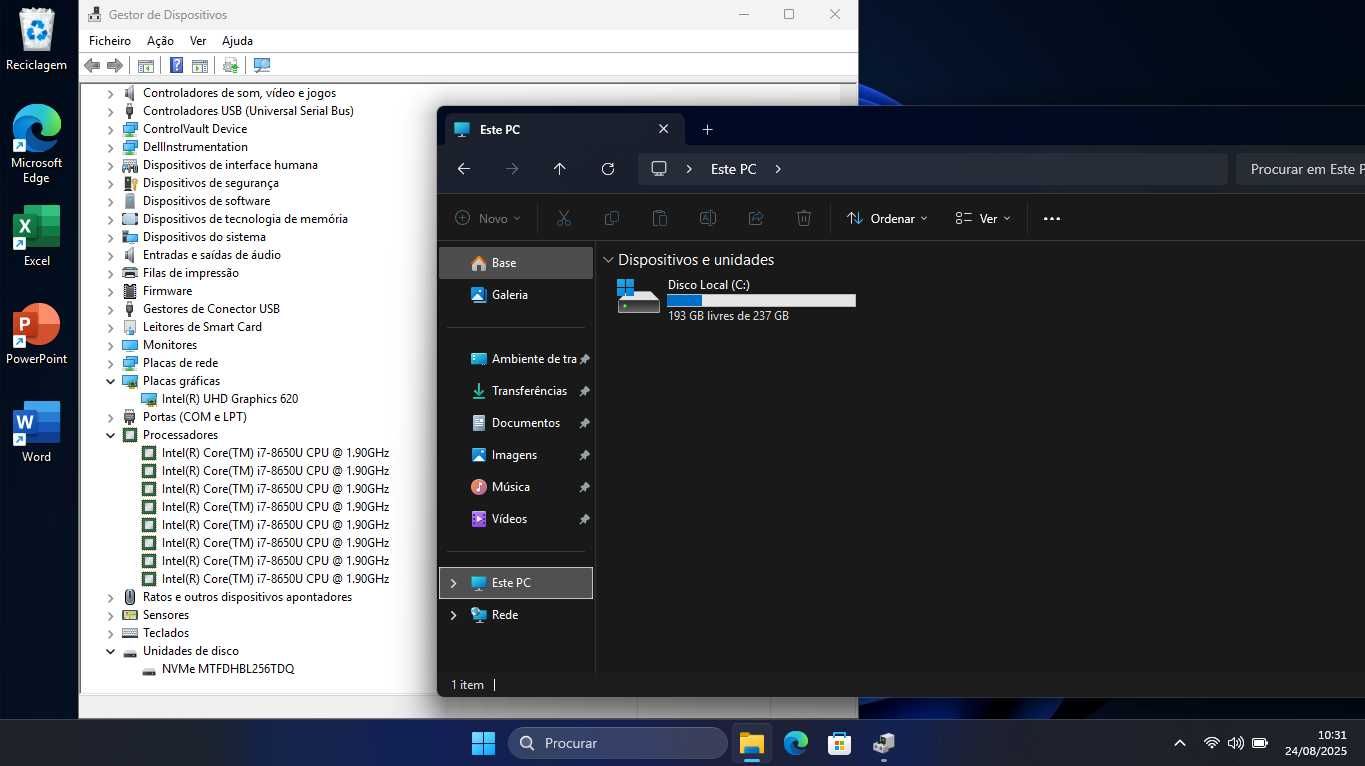Click the Back arrow in Gestor de Dispositivos toolbar
Image resolution: width=1365 pixels, height=766 pixels.
click(92, 66)
